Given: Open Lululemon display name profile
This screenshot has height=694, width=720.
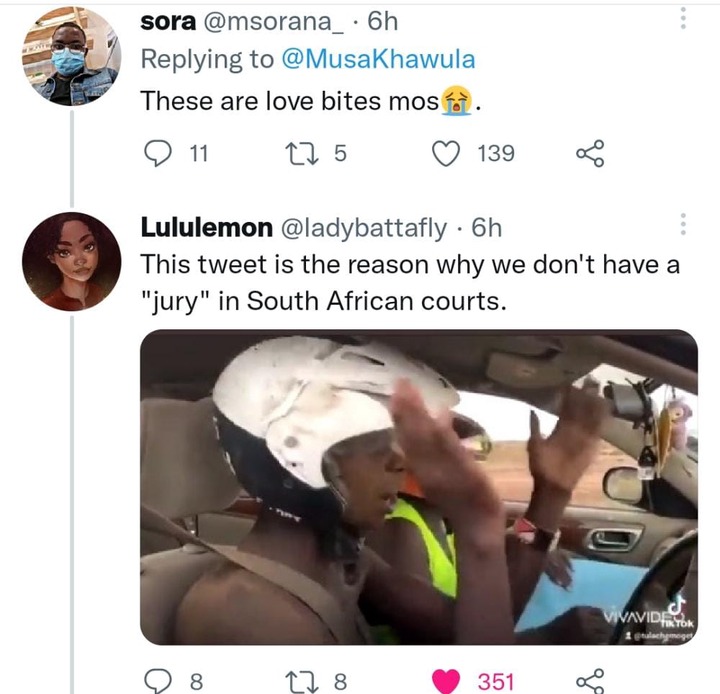Looking at the screenshot, I should tap(207, 227).
